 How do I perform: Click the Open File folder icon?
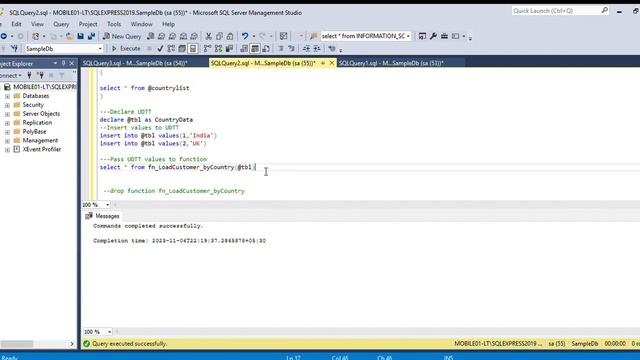click(x=70, y=36)
